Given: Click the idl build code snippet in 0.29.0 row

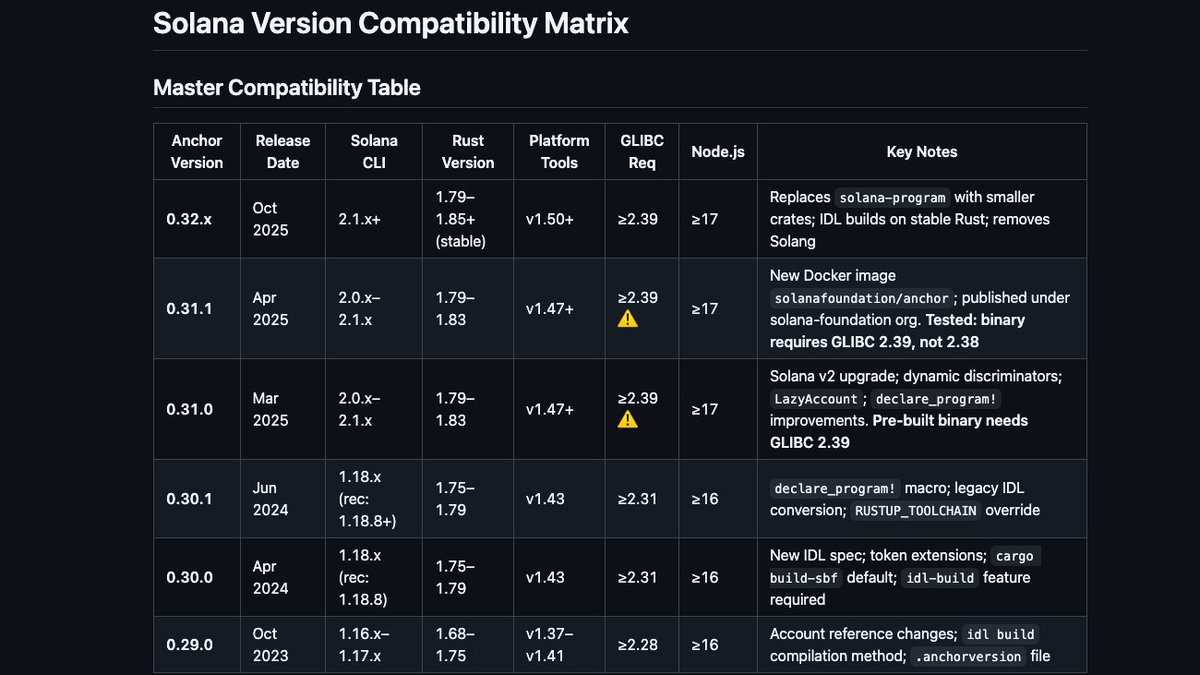Looking at the screenshot, I should (1000, 634).
